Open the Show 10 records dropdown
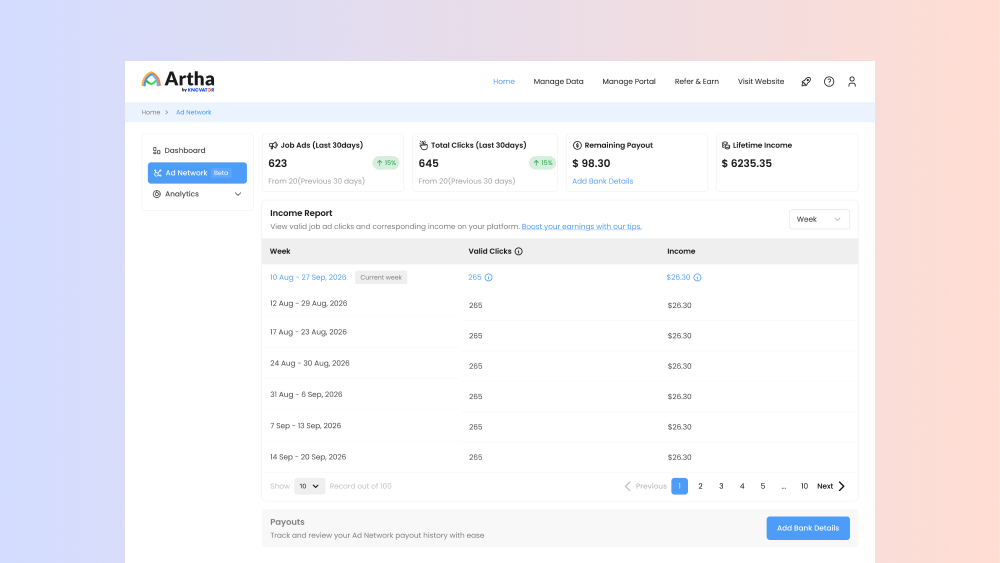 [309, 486]
